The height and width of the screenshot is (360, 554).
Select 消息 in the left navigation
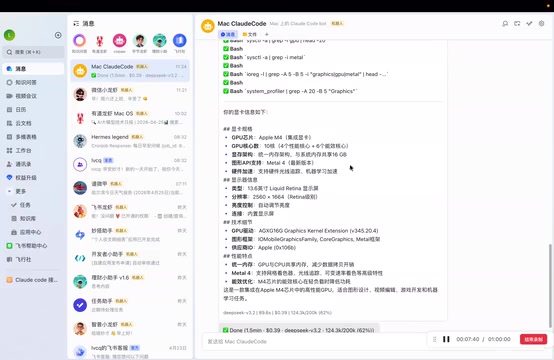point(33,69)
